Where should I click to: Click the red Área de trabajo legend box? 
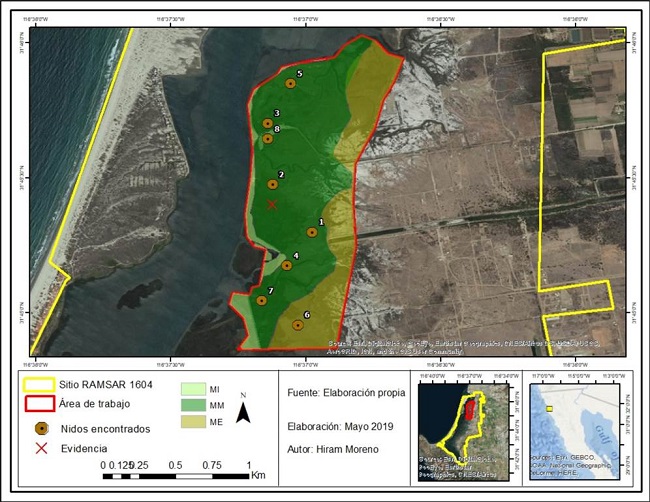[x=40, y=404]
